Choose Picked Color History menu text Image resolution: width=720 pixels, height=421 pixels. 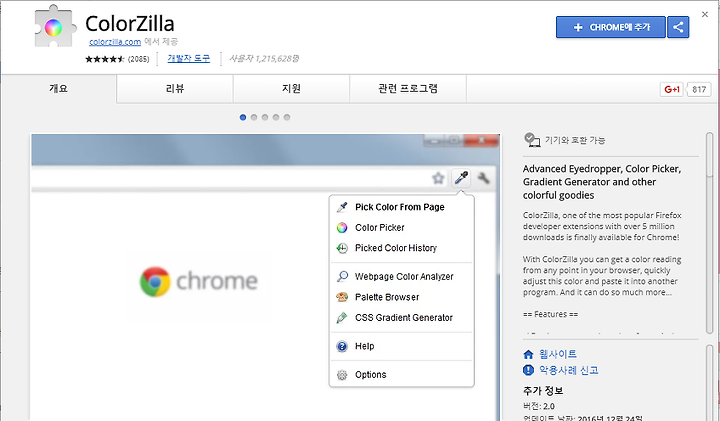coord(396,248)
